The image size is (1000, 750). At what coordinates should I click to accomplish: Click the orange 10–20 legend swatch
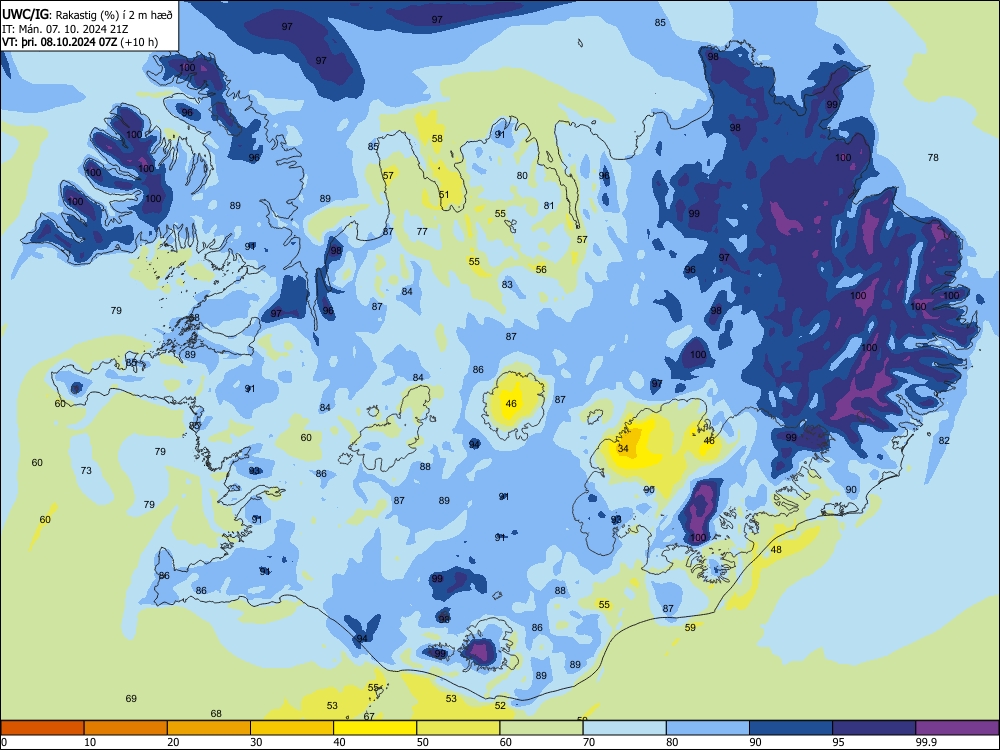pyautogui.click(x=126, y=728)
